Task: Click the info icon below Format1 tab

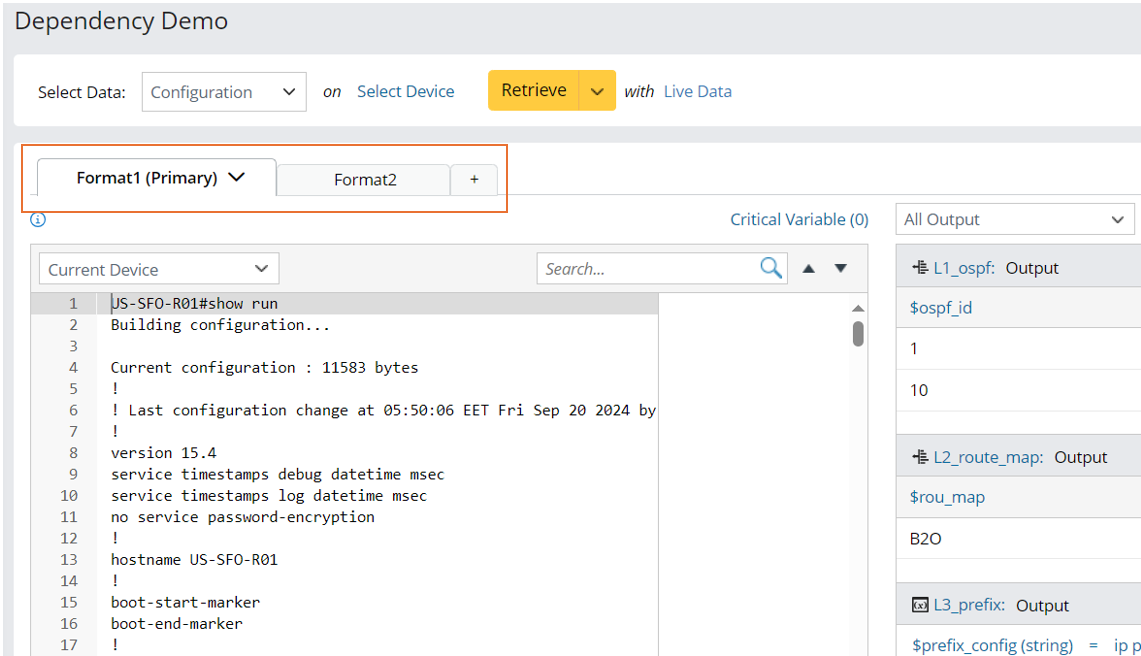Action: 38,220
